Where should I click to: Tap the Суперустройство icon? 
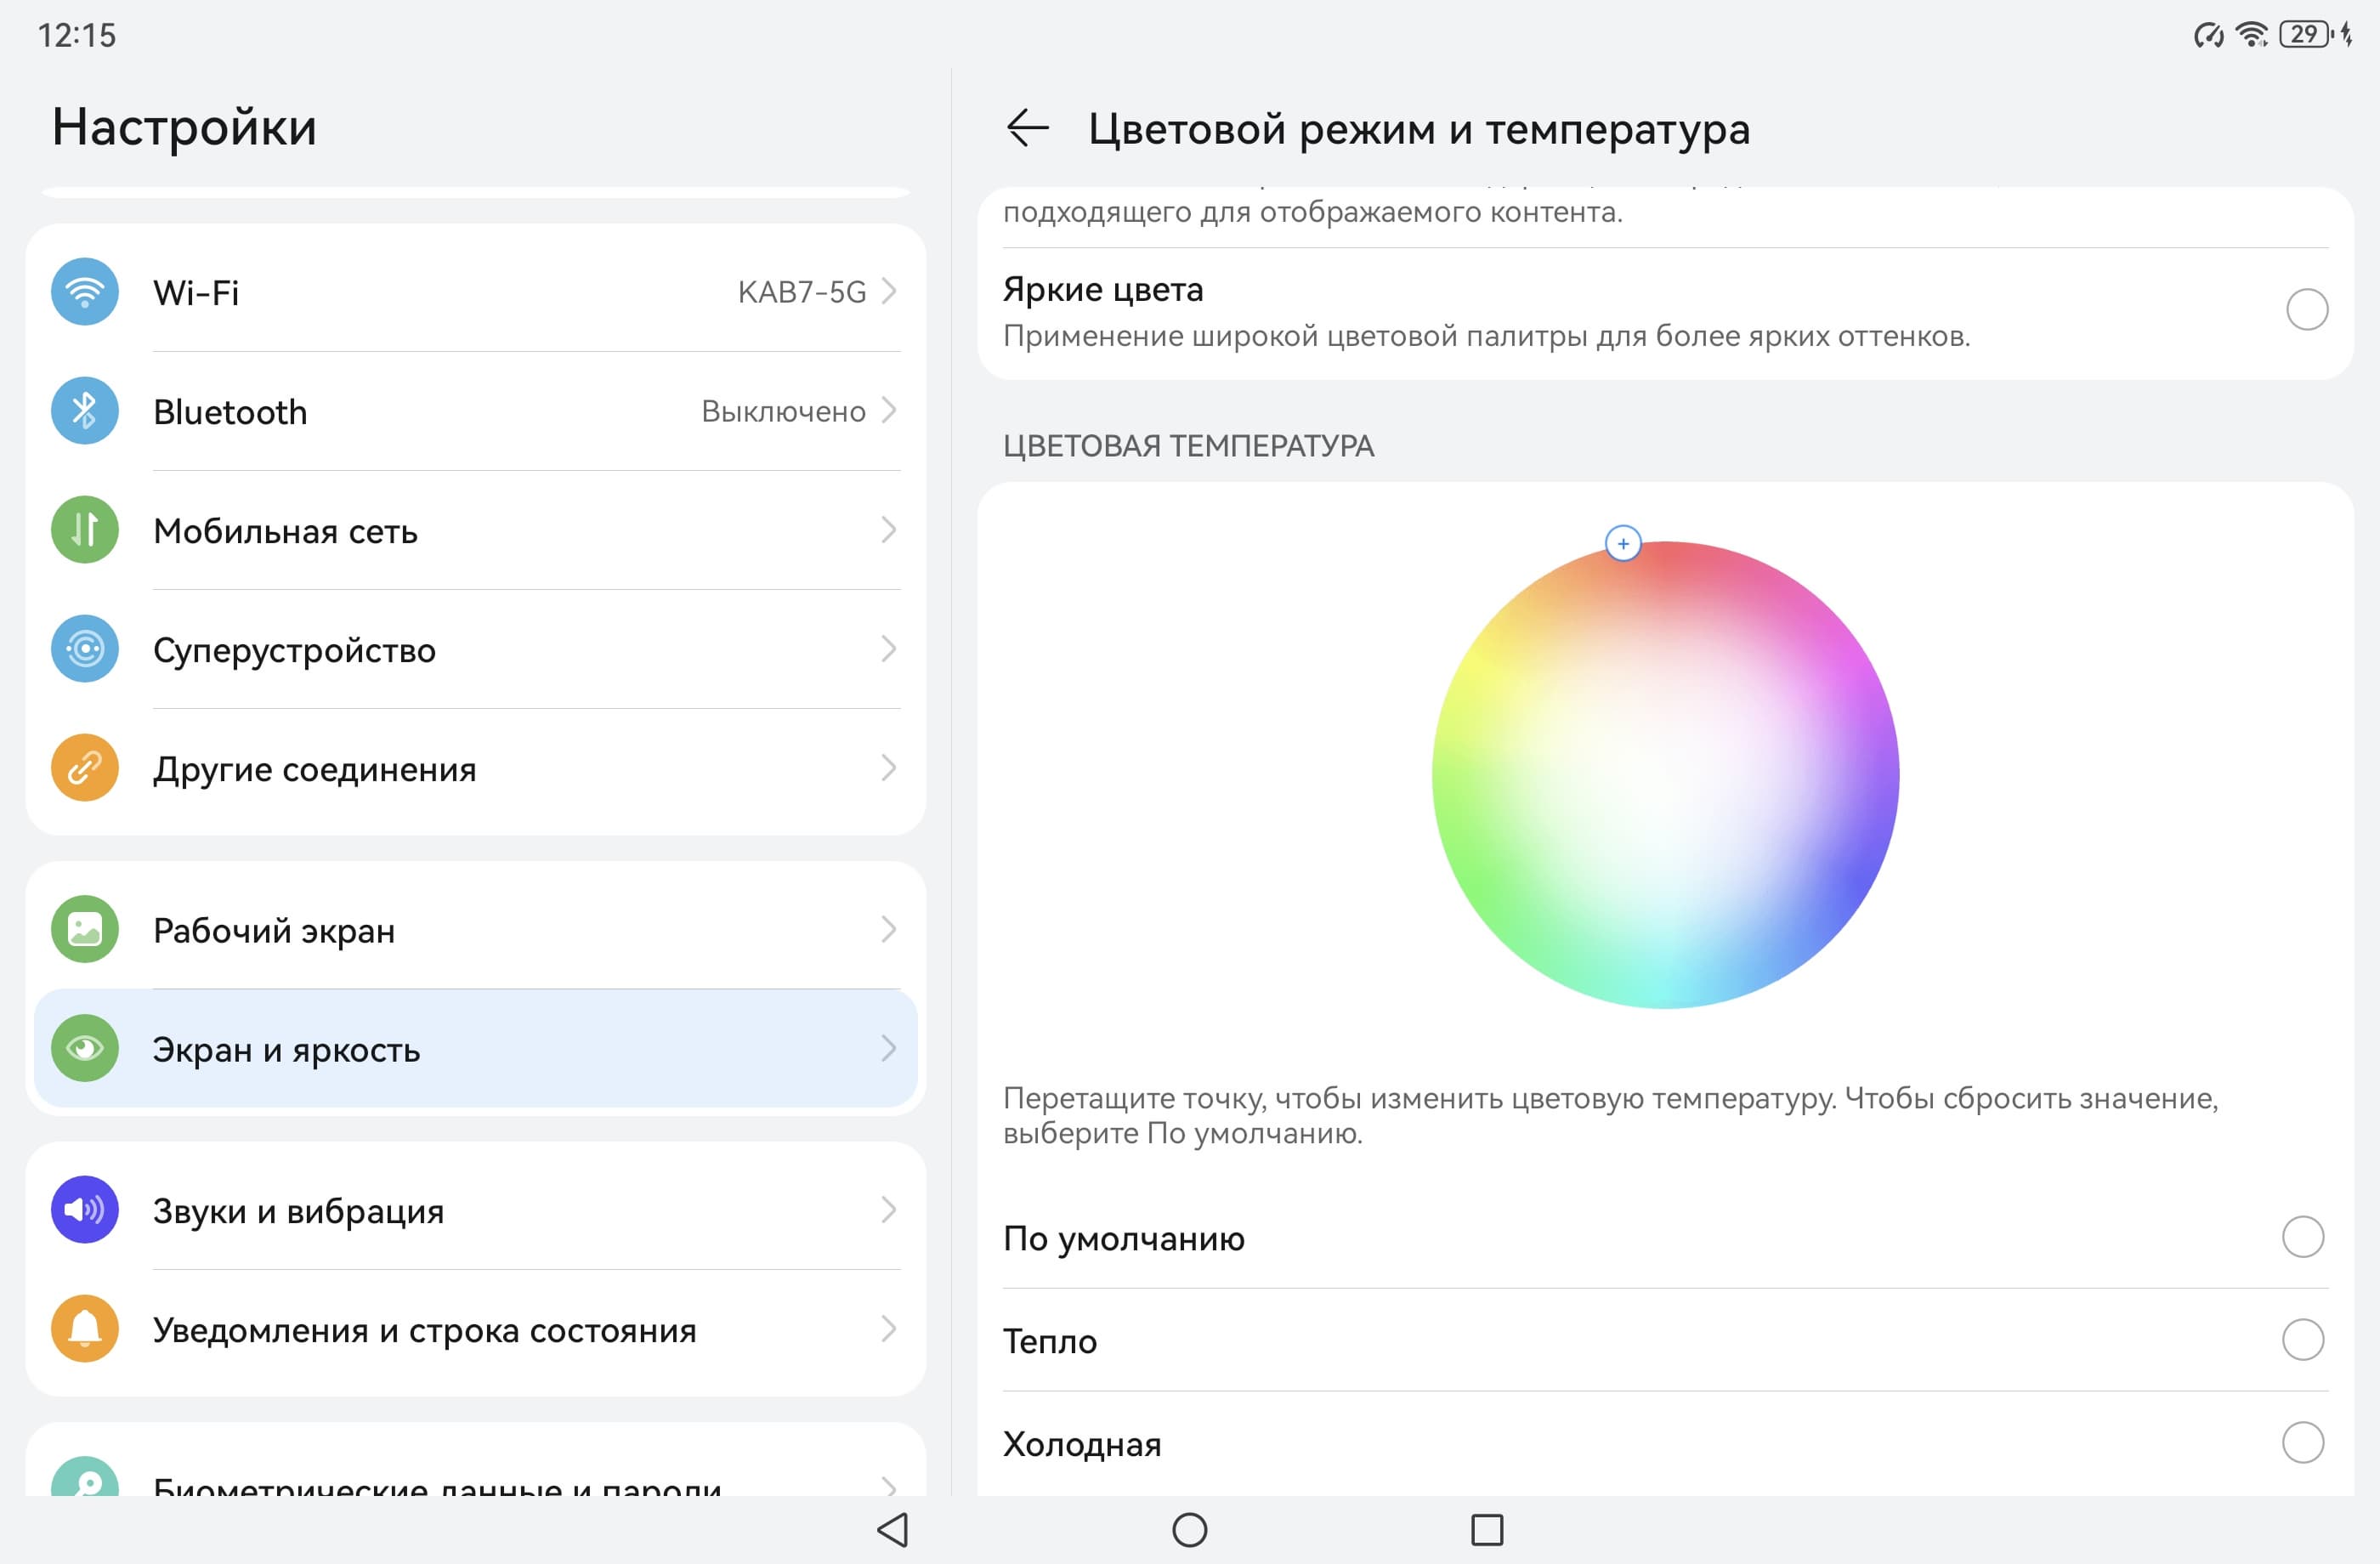point(85,649)
